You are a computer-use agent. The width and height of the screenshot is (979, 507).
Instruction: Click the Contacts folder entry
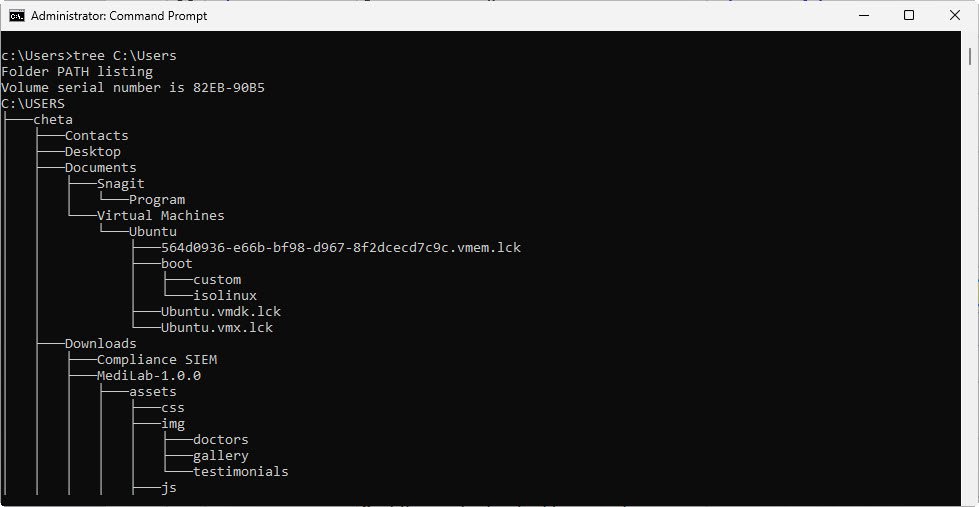pos(97,135)
